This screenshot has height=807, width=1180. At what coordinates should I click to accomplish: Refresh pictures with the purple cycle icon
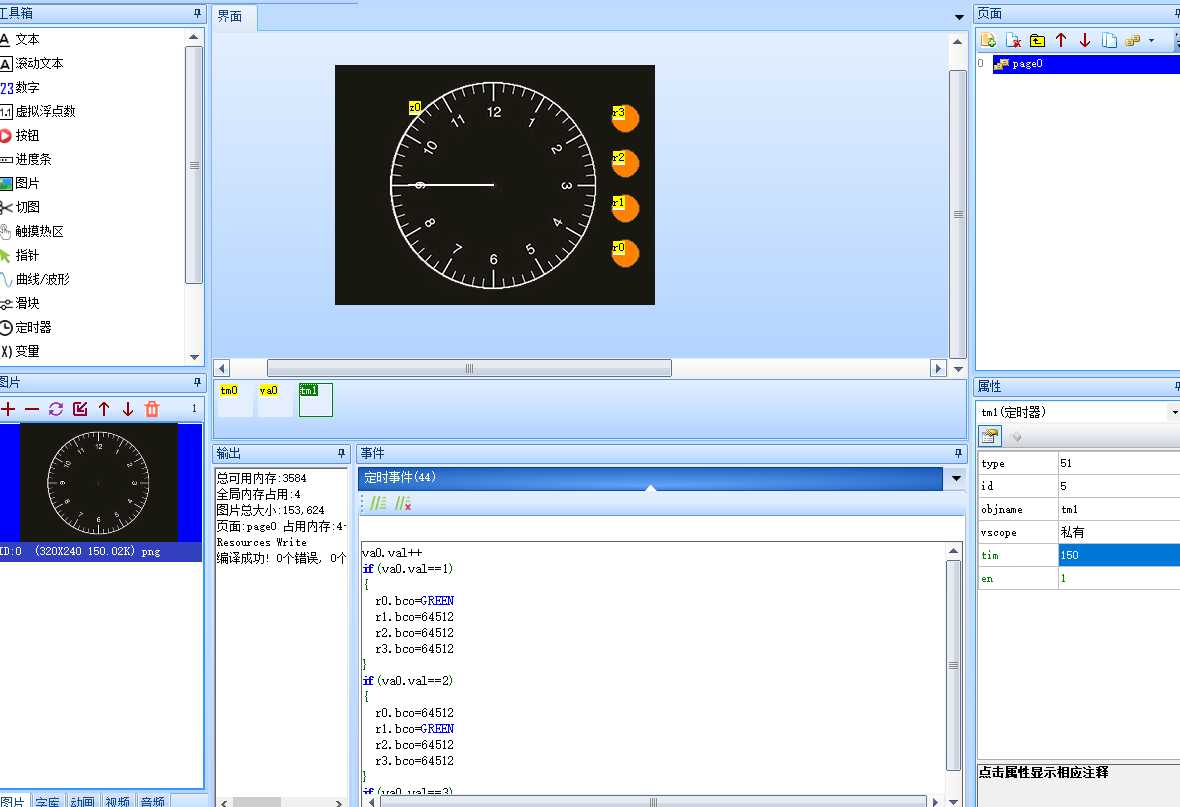click(x=56, y=409)
